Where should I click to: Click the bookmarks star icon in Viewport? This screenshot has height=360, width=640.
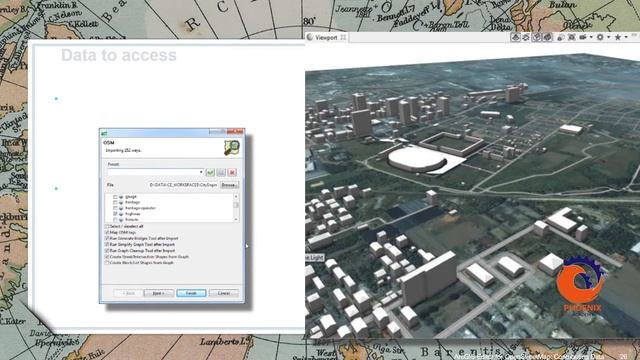point(618,37)
